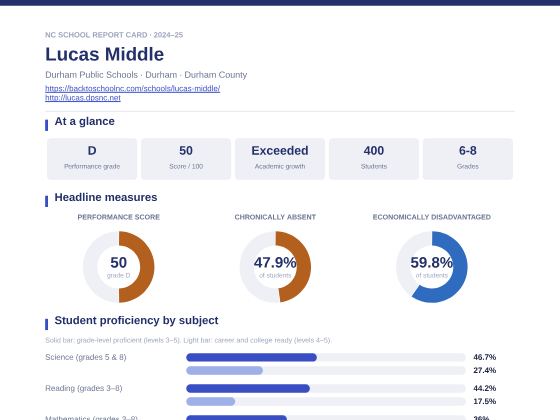Click the Economically Disadvantaged 59.8% donut chart
The image size is (560, 420).
431,267
